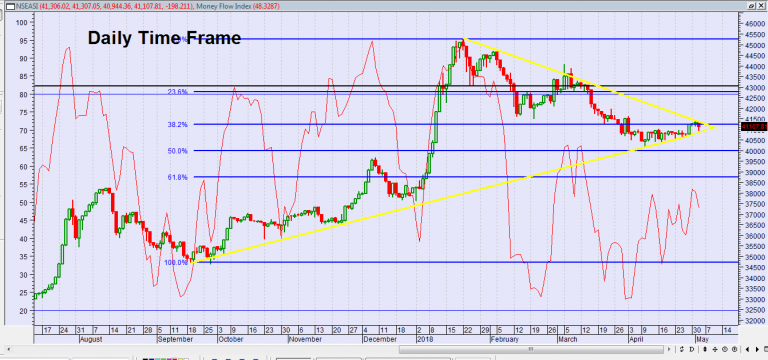This screenshot has width=768, height=360.
Task: Click the April month label on time axis
Action: [635, 339]
